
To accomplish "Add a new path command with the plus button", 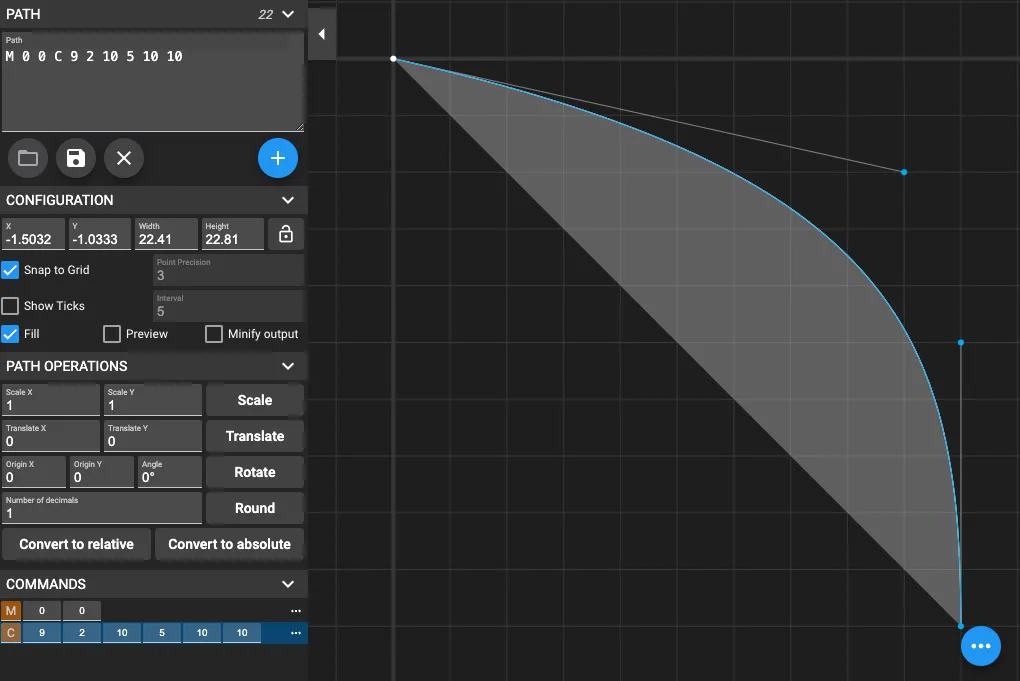I will click(278, 157).
